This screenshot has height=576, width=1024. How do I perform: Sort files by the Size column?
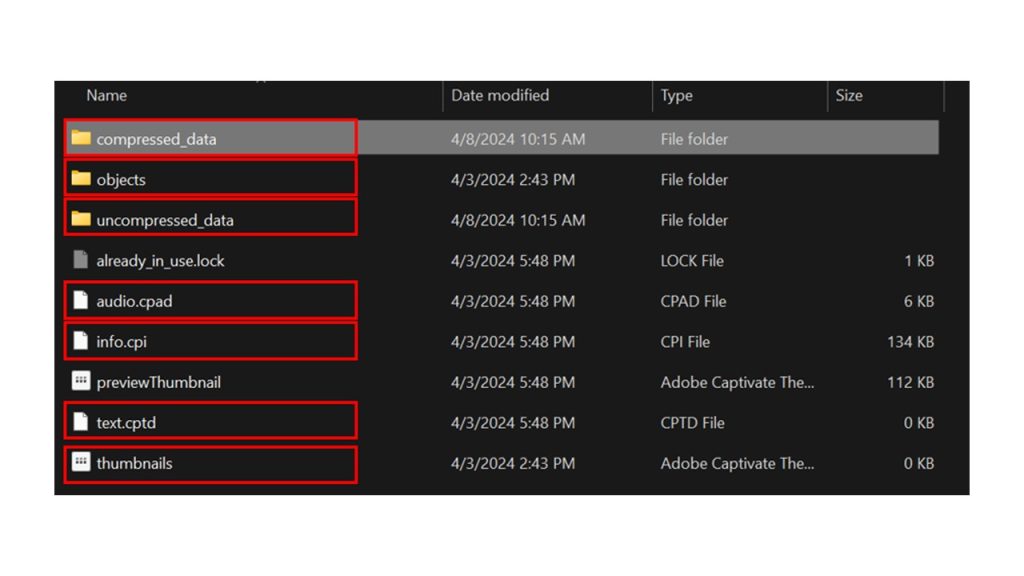pyautogui.click(x=849, y=96)
